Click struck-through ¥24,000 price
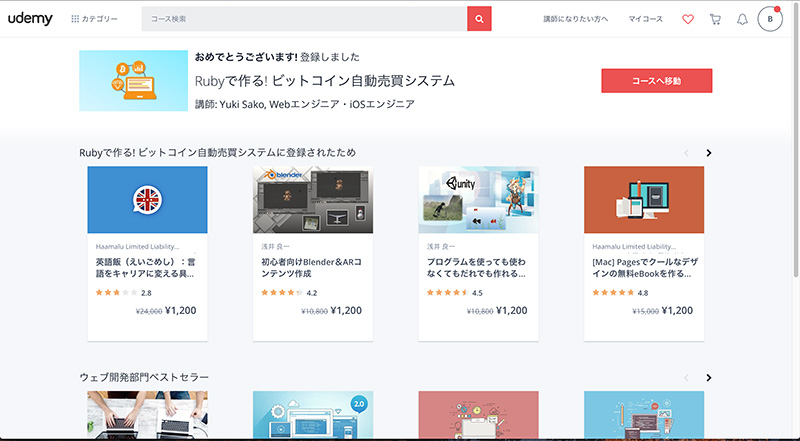Screen dimensions: 800x441 (x=149, y=311)
